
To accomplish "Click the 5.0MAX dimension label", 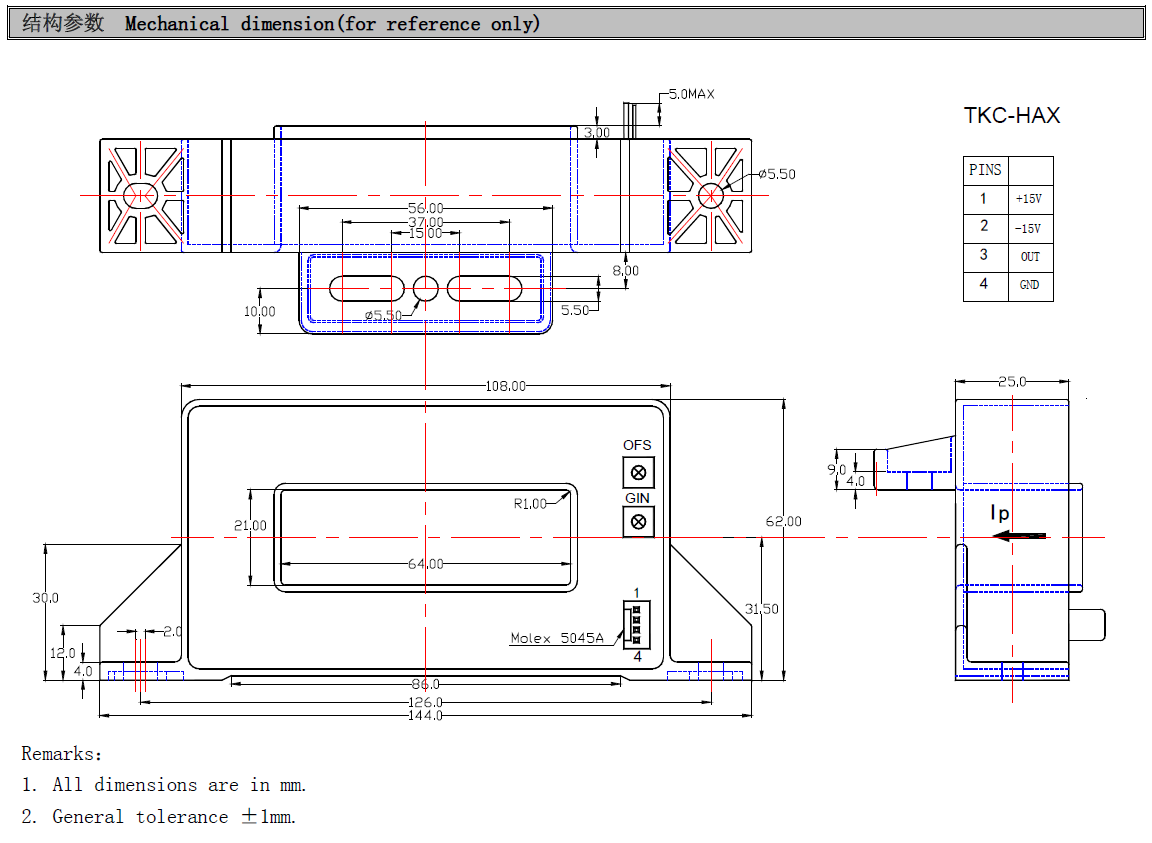I will pos(692,94).
